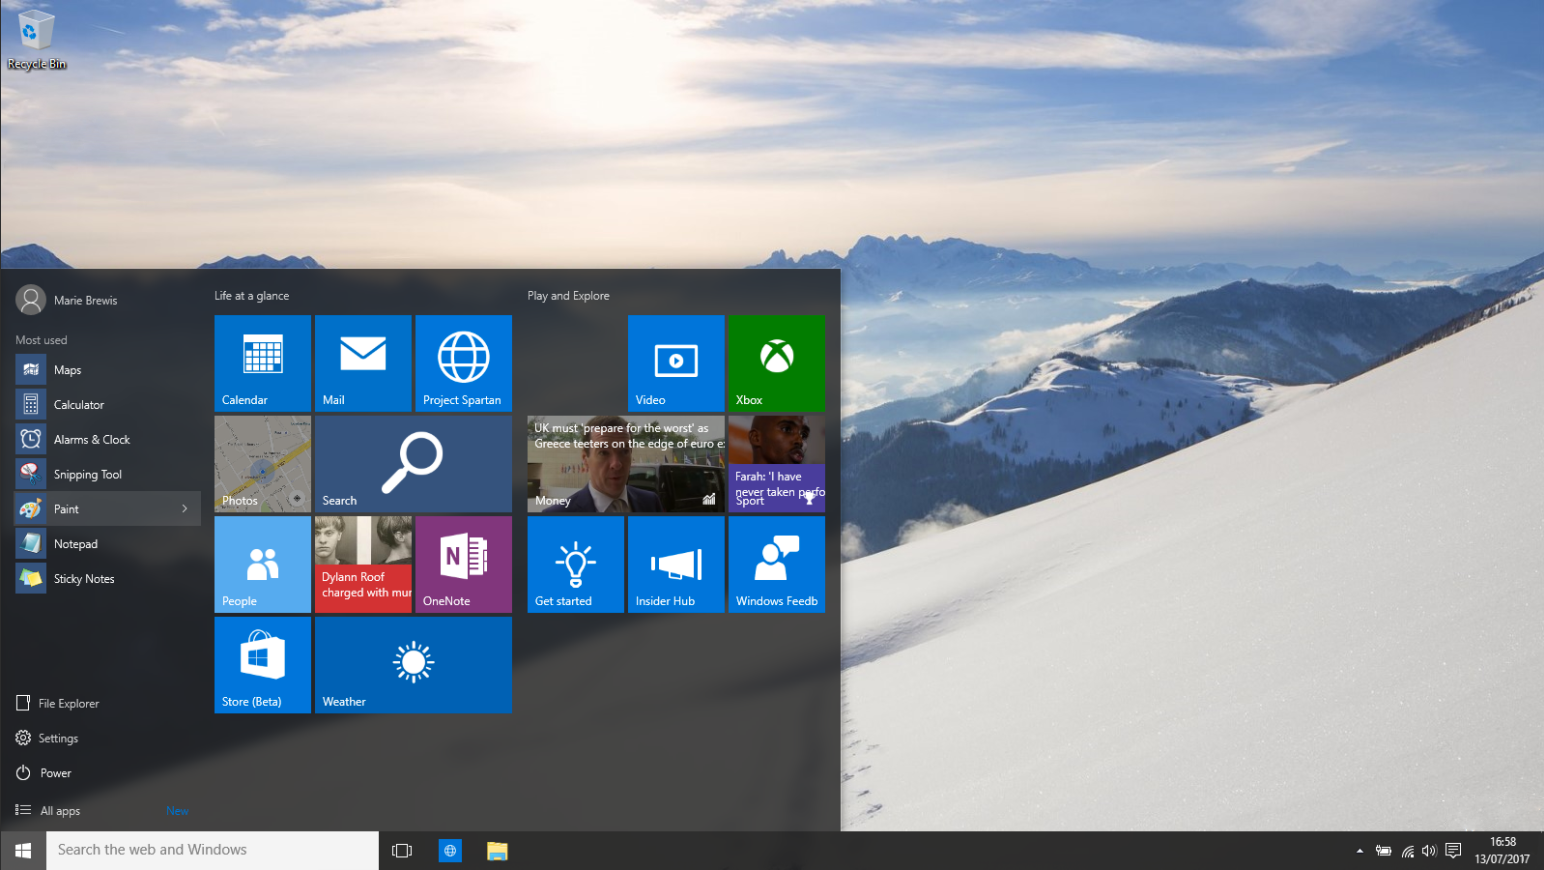Launch the Xbox tile
Image resolution: width=1544 pixels, height=870 pixels.
[777, 363]
